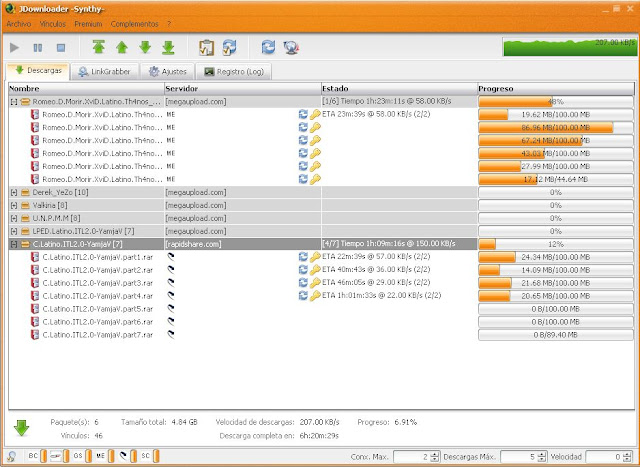Toggle orange premium switch next to ME
Image resolution: width=640 pixels, height=467 pixels.
[111, 456]
